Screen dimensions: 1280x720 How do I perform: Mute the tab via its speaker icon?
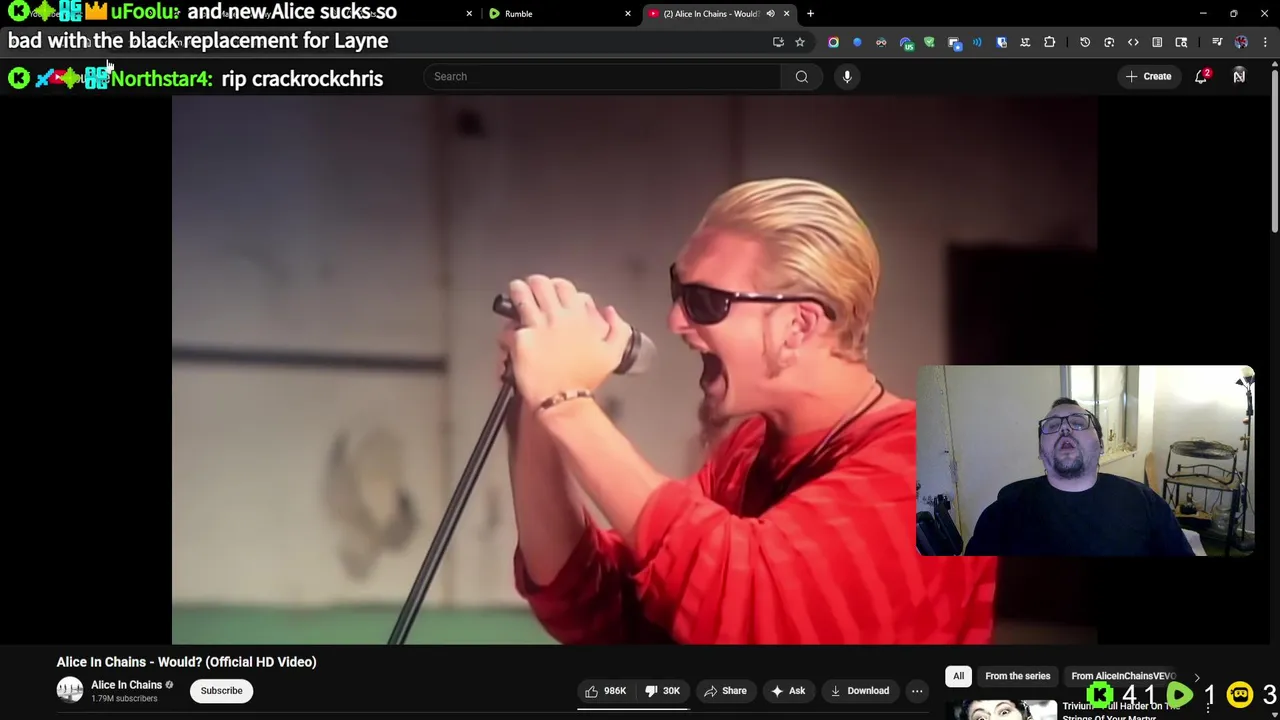pos(770,14)
